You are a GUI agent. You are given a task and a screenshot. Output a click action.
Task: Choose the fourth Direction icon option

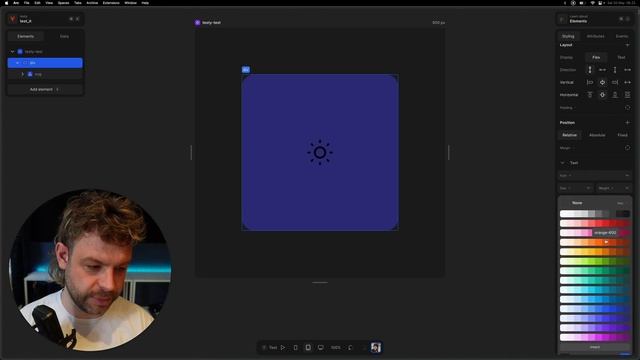(x=627, y=70)
